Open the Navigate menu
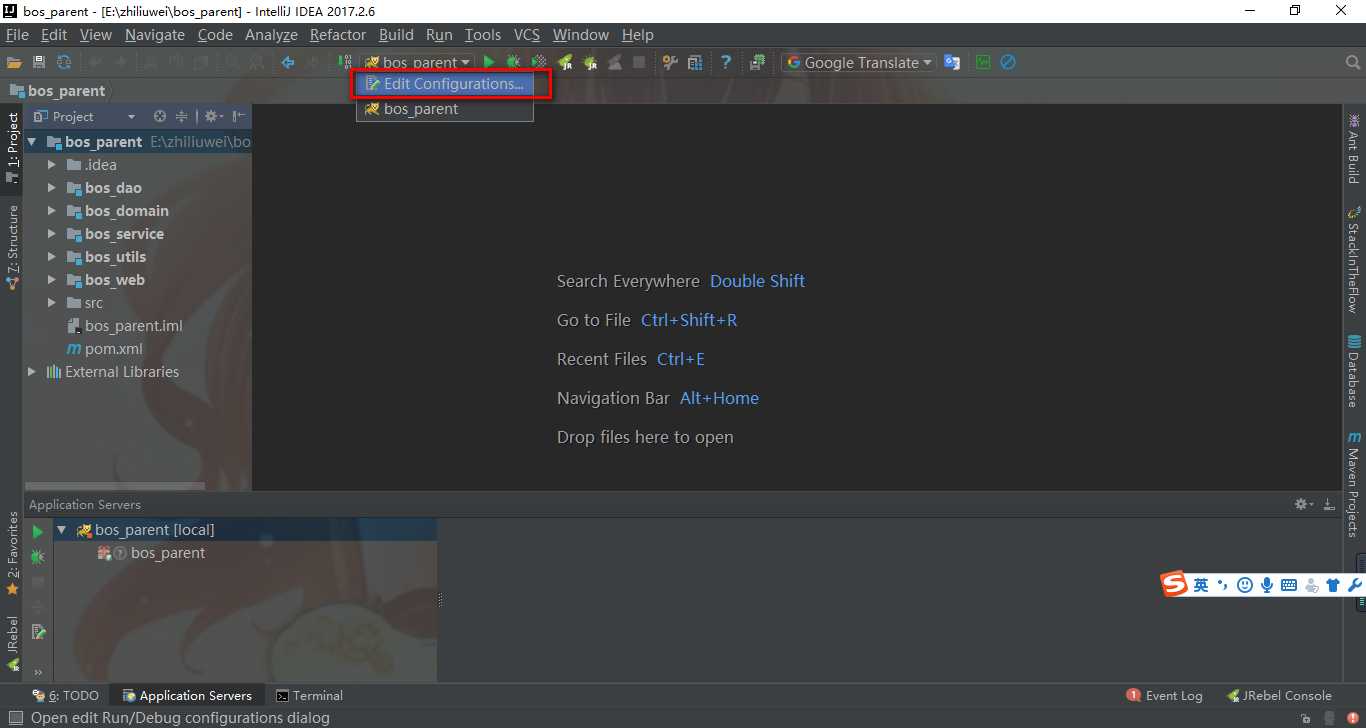 coord(155,35)
